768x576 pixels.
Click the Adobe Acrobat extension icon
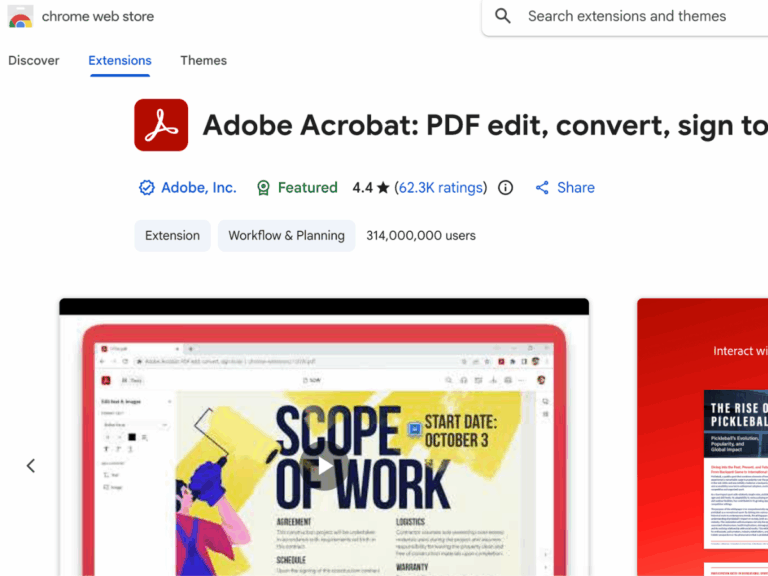click(161, 125)
